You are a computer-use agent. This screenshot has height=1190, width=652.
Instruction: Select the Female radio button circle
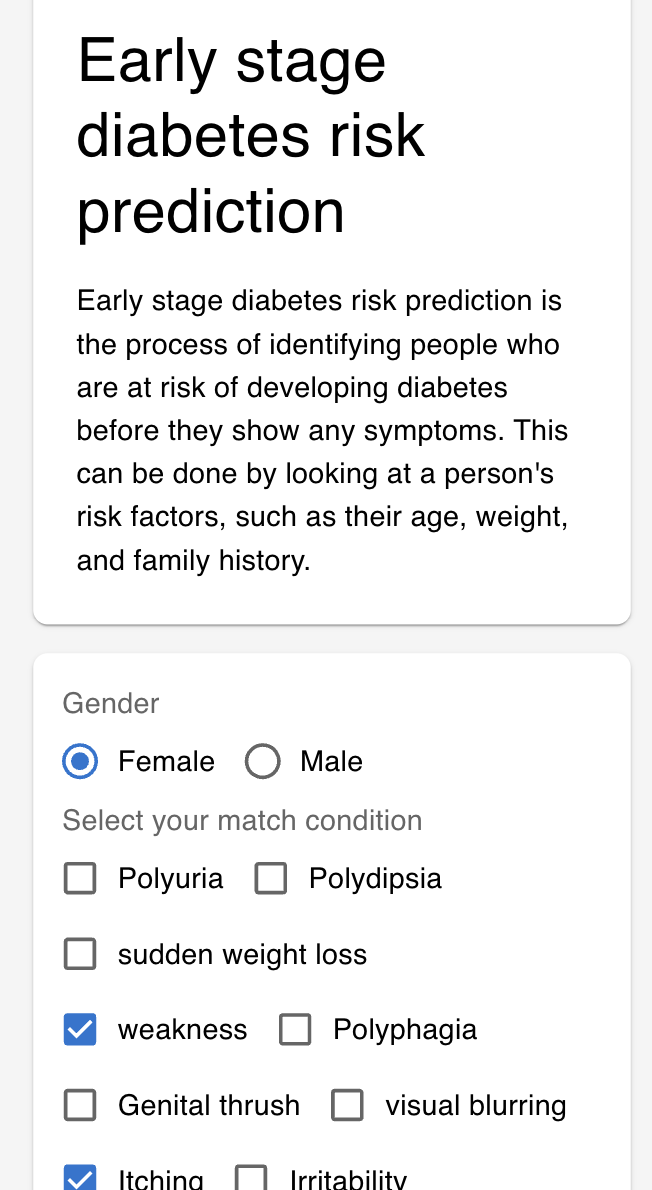80,762
